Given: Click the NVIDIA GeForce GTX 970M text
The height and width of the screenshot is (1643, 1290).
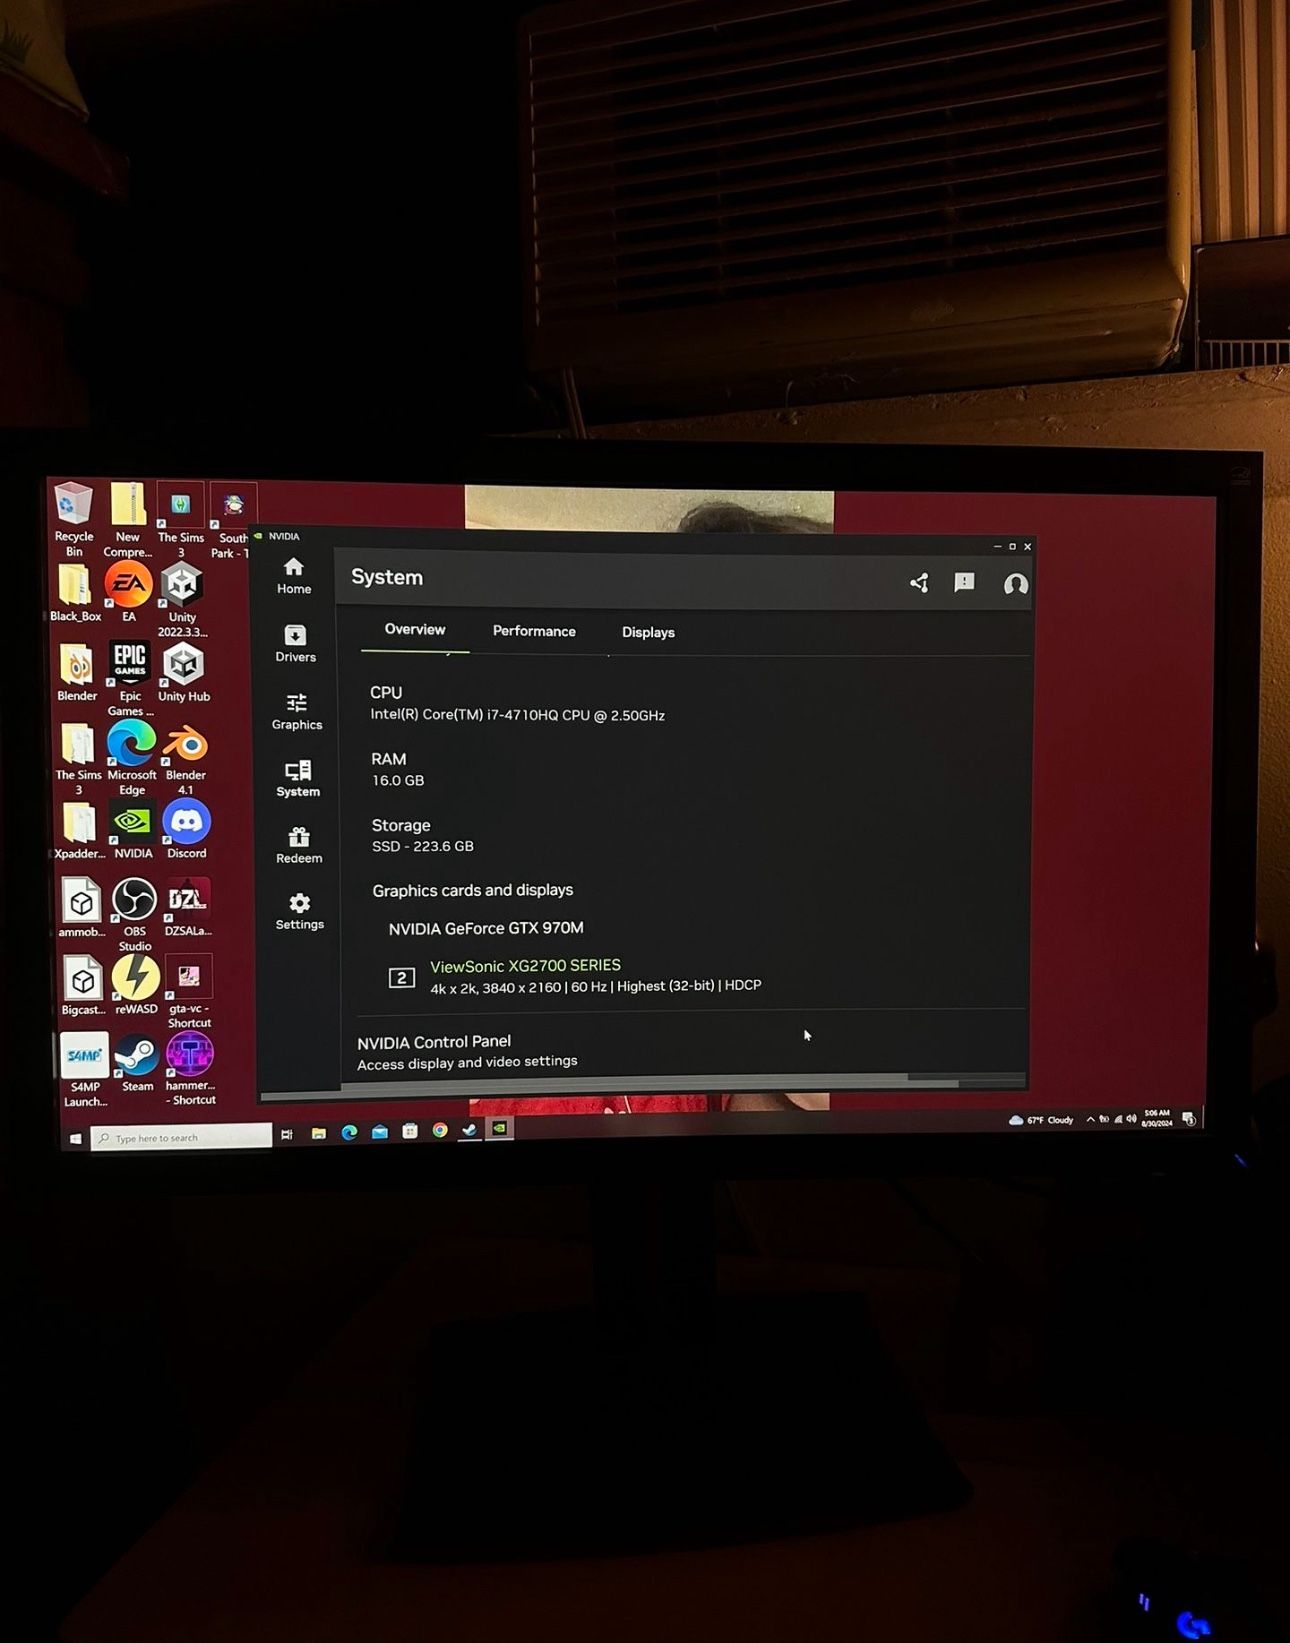Looking at the screenshot, I should [486, 929].
